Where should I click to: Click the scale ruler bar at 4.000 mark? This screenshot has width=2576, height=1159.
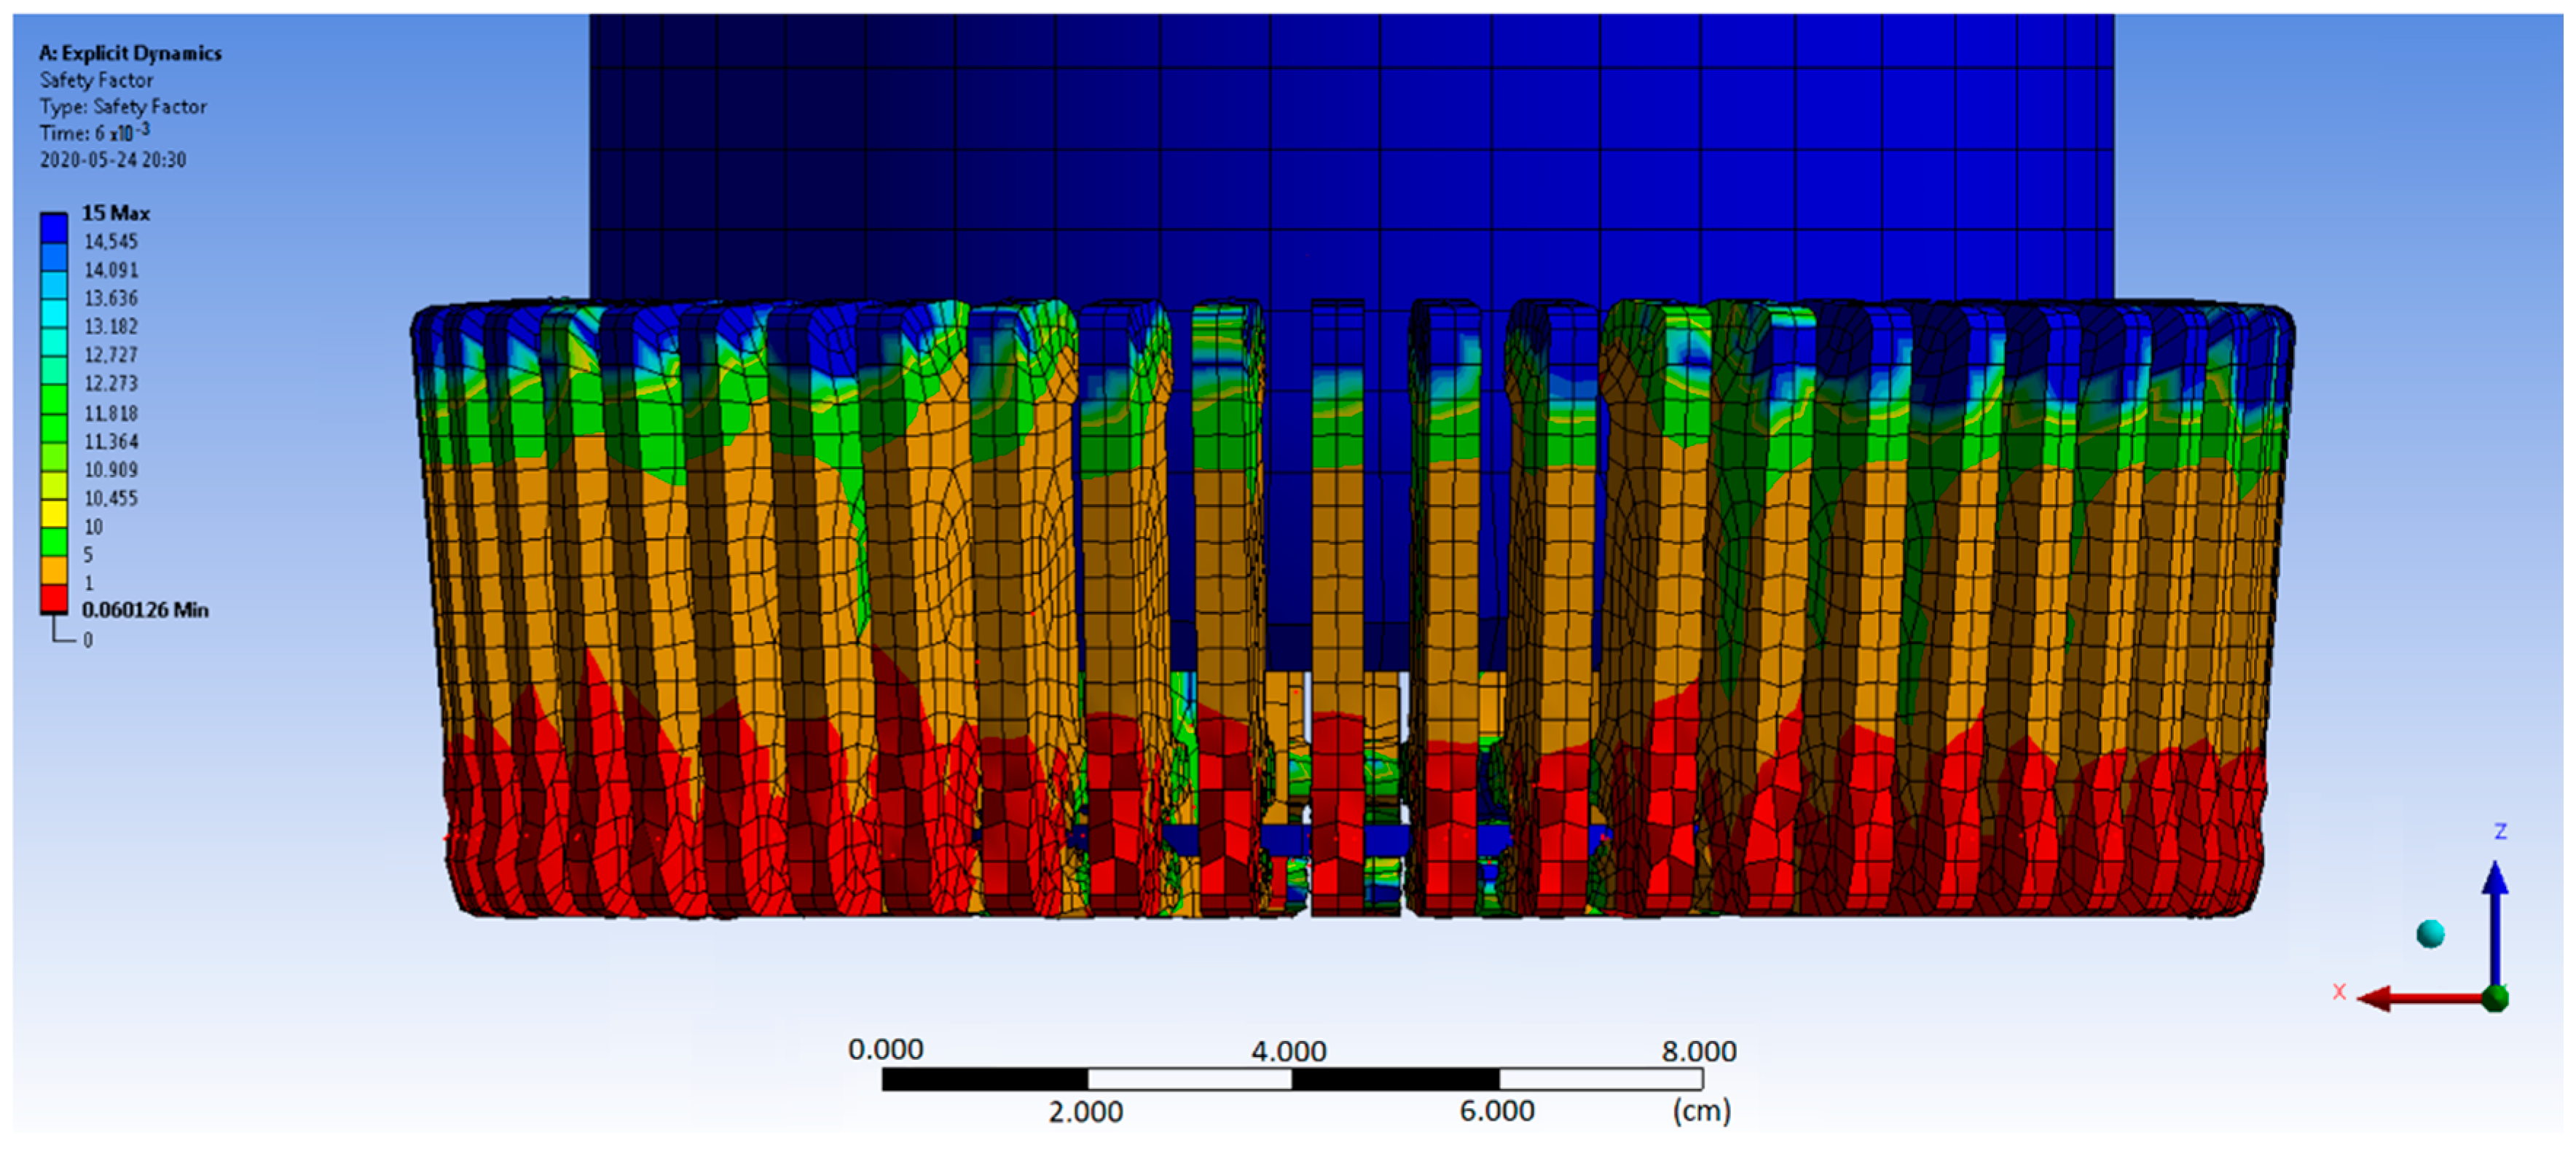click(1290, 1079)
